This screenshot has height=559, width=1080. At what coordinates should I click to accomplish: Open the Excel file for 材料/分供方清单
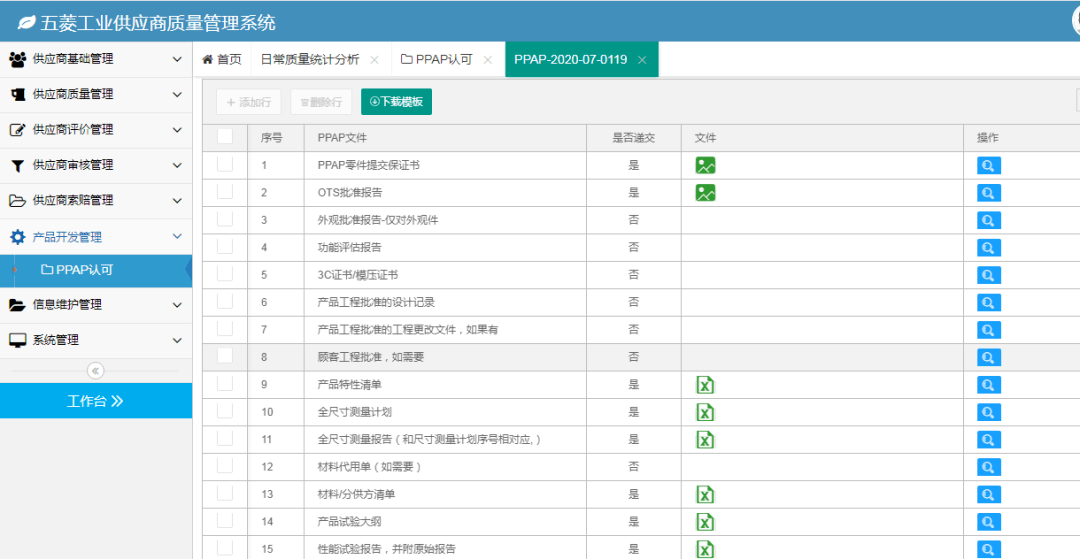[705, 494]
